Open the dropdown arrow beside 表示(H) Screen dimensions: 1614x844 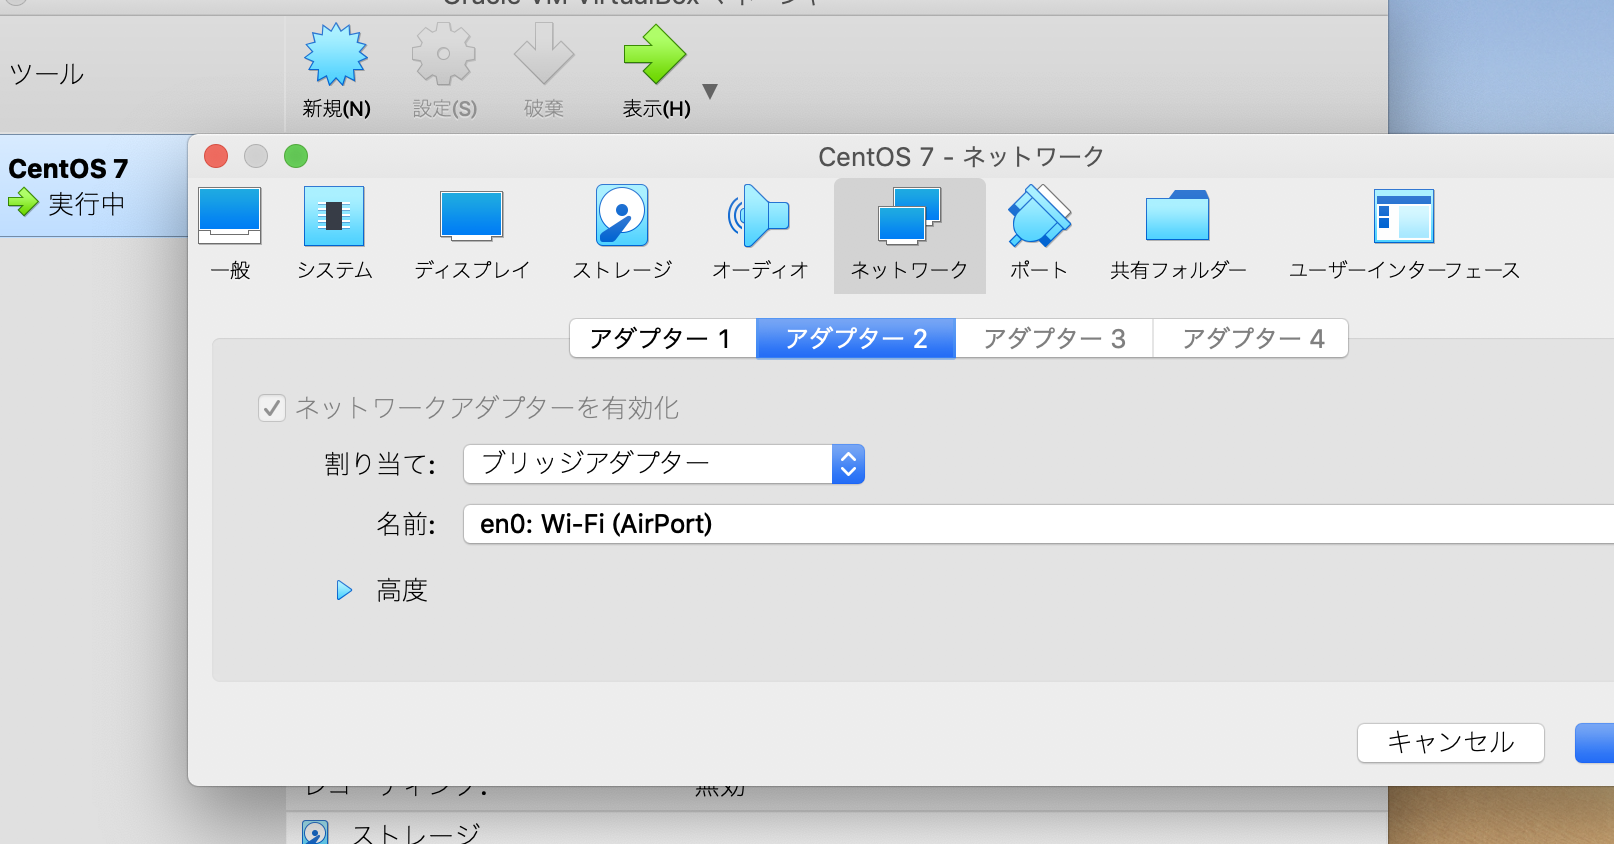710,91
